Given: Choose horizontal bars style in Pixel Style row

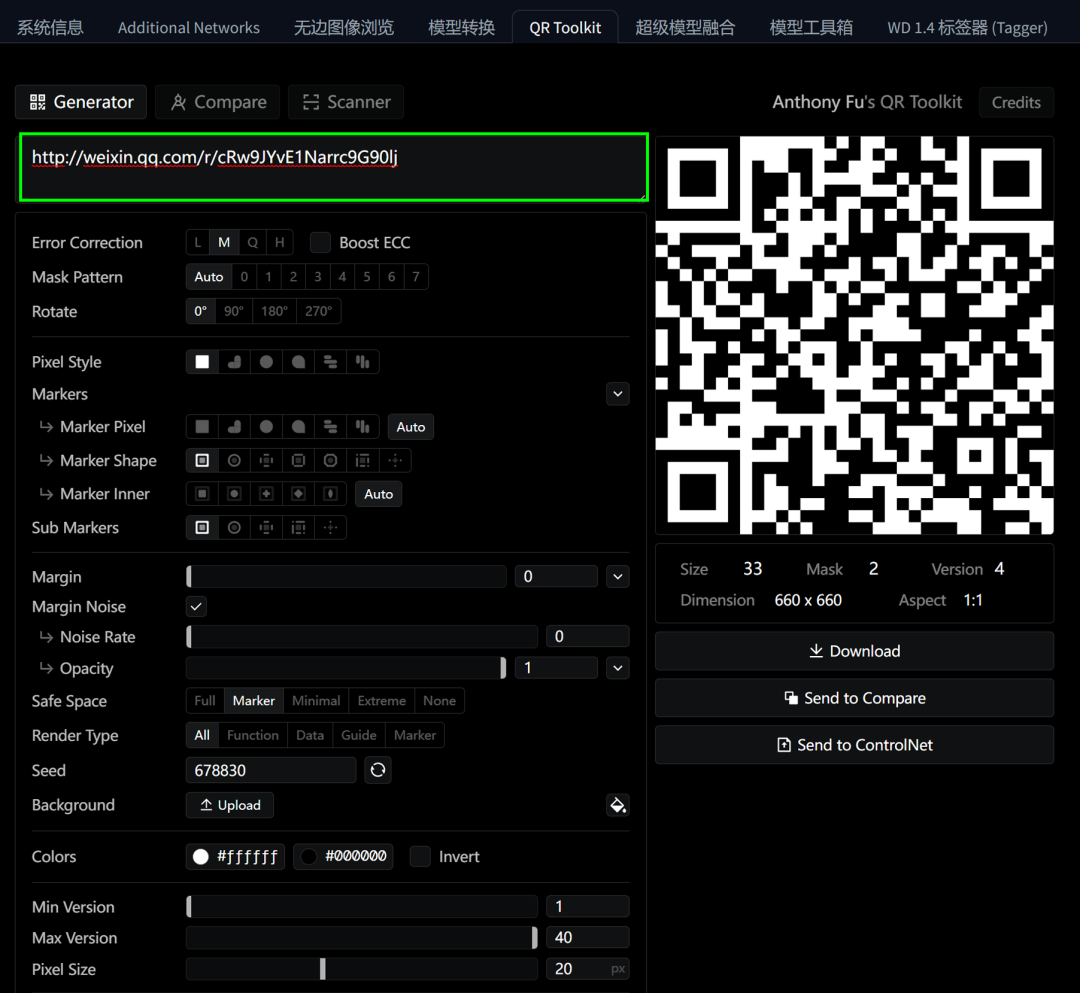Looking at the screenshot, I should [331, 362].
